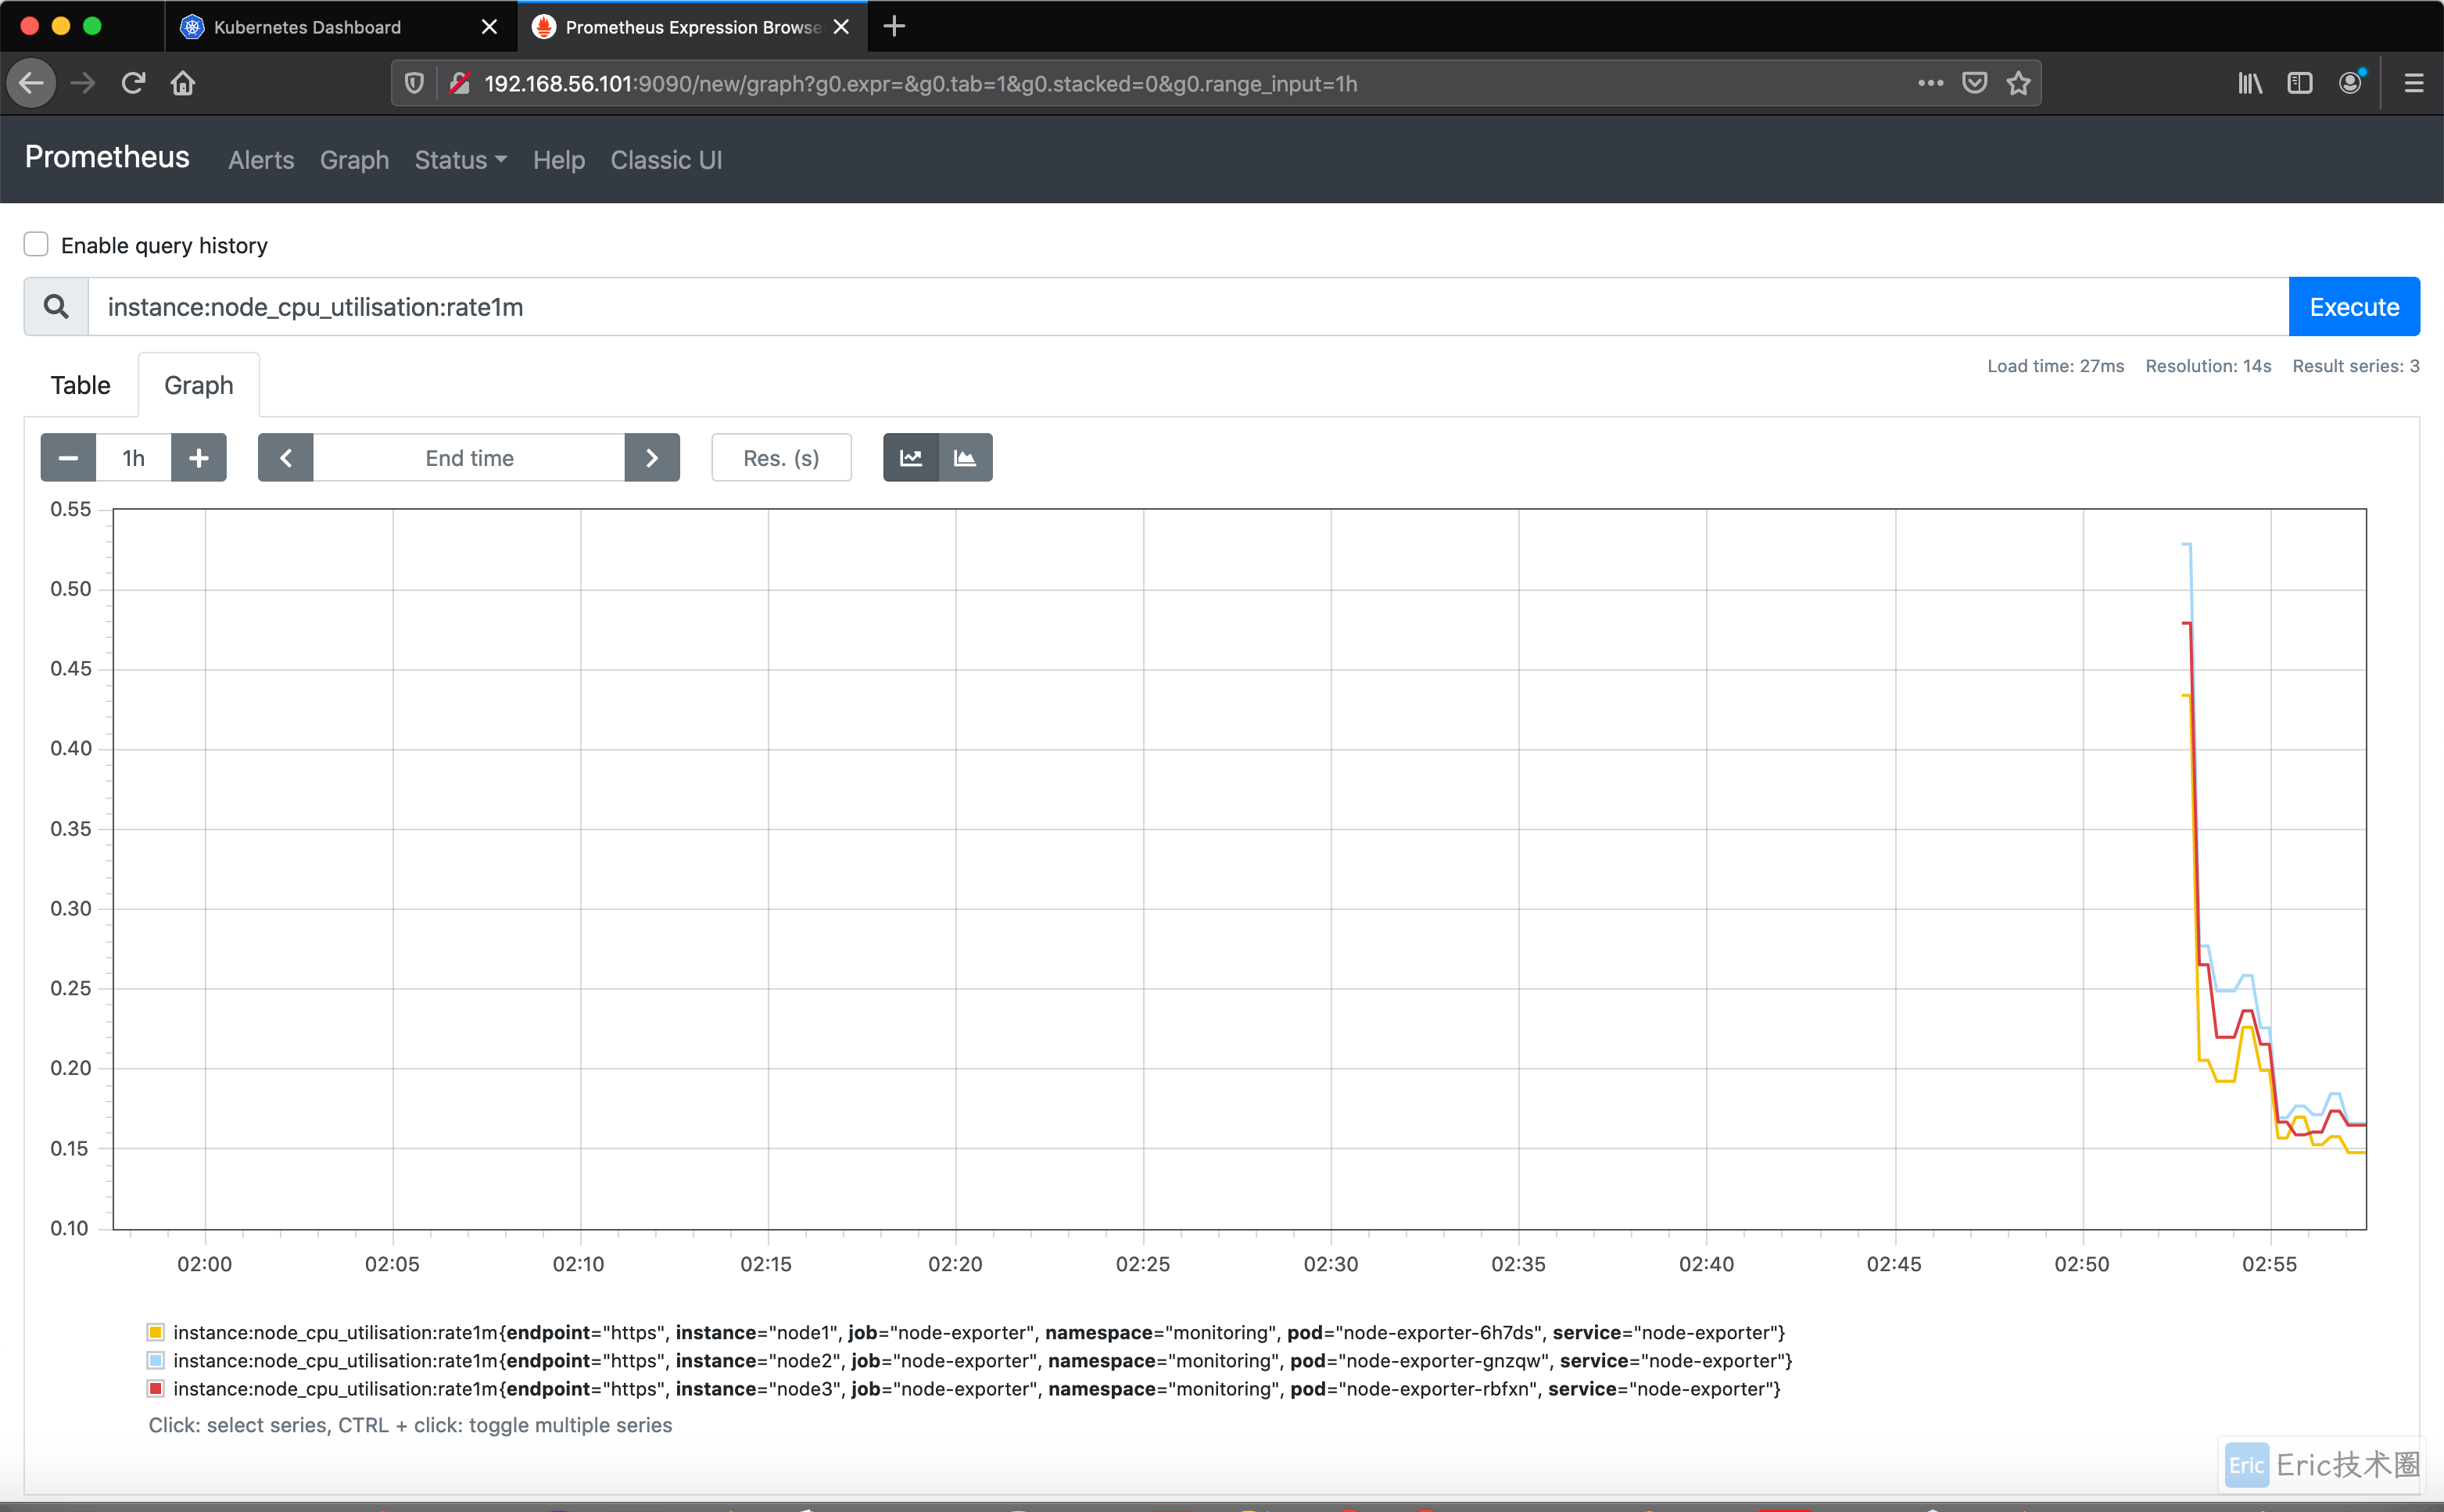Show stacked area graph
2444x1512 pixels.
point(965,458)
